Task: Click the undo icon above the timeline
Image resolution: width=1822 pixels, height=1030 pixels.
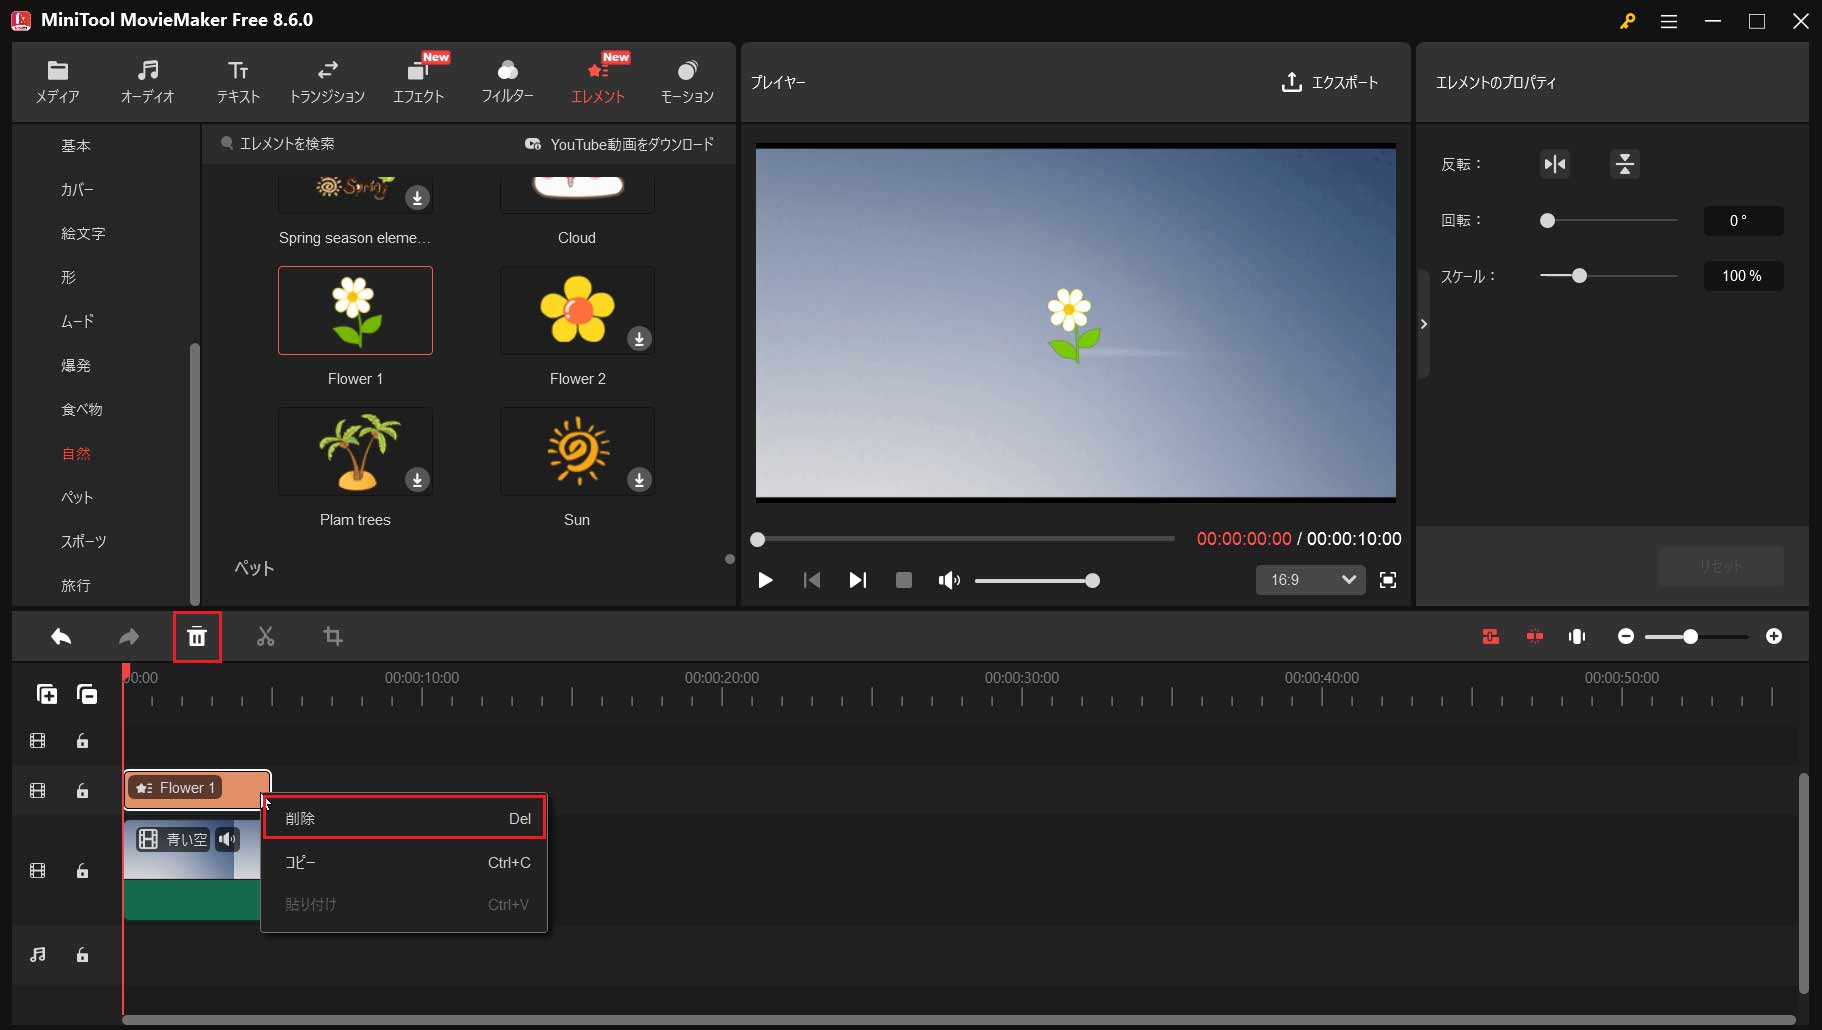Action: point(61,637)
